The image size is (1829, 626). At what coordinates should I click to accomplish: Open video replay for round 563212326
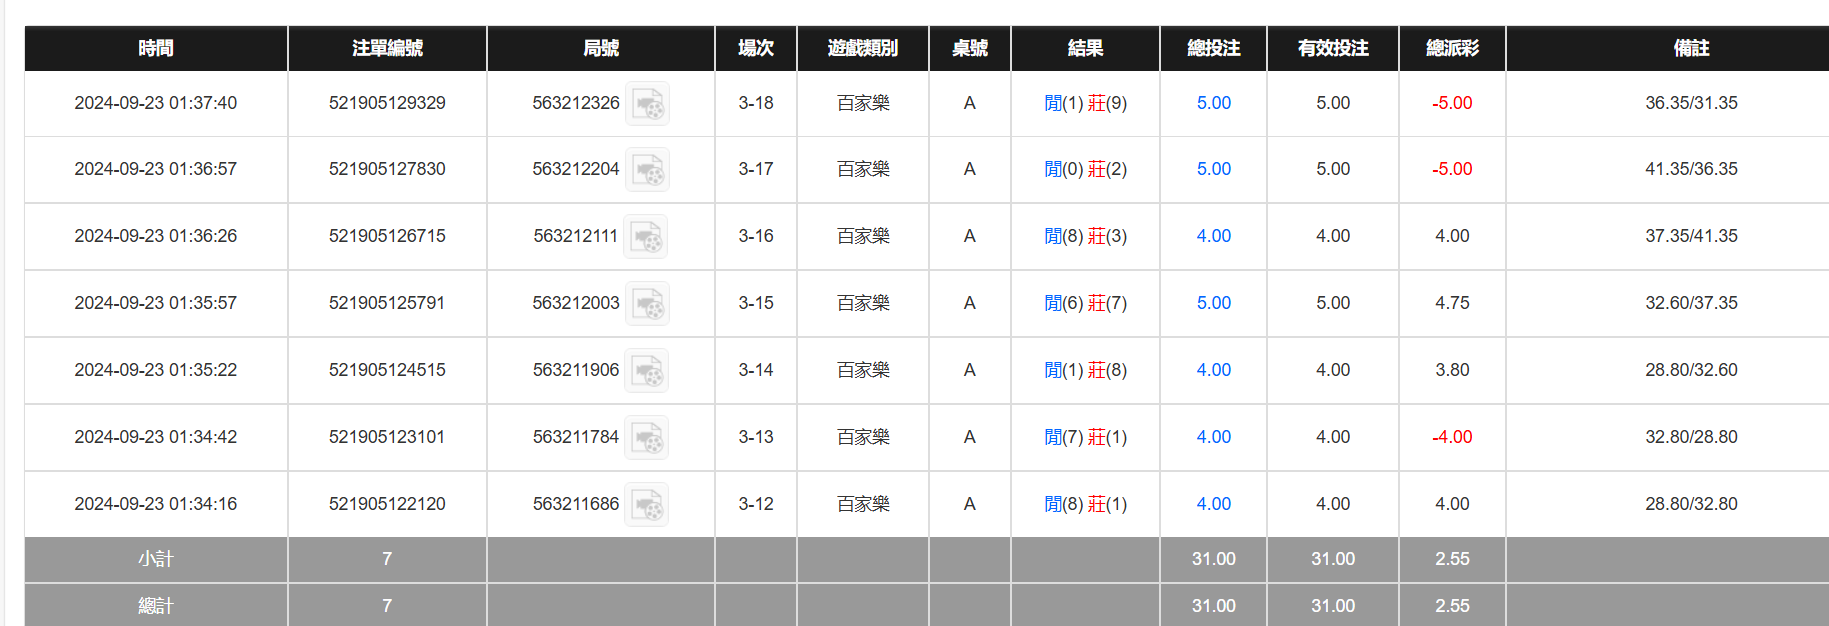[647, 104]
